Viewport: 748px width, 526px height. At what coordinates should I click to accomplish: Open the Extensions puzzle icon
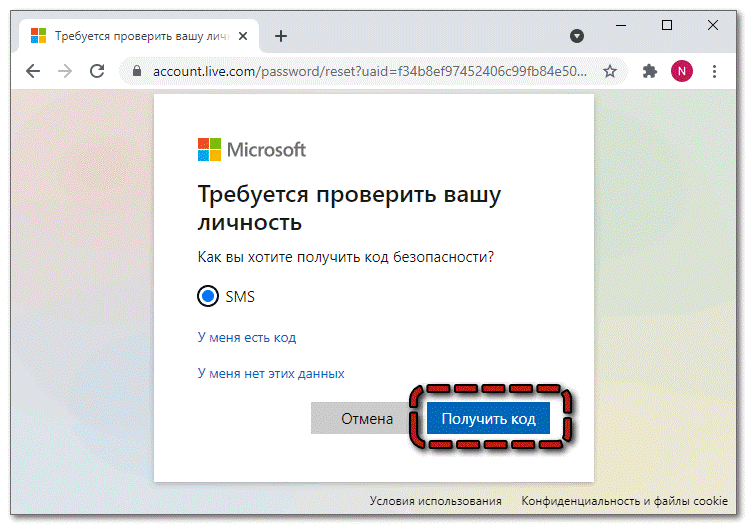[x=649, y=72]
